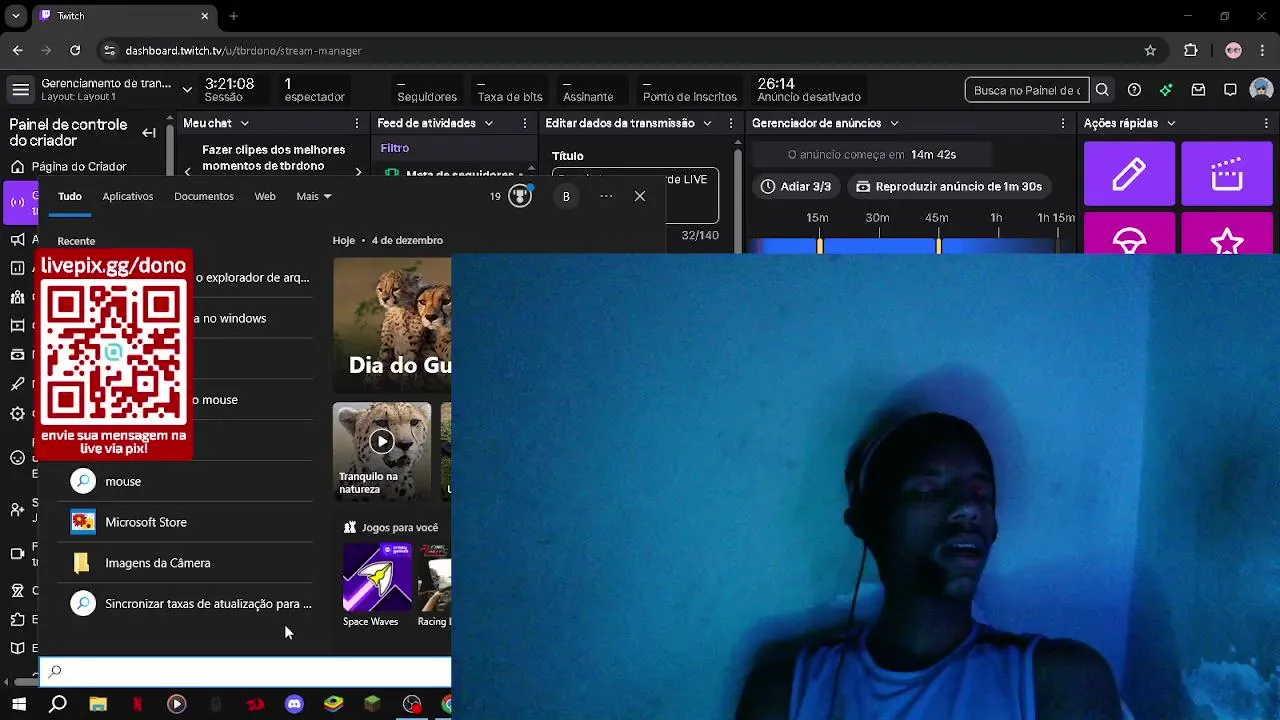Bookmark this page with star icon

click(x=1150, y=50)
